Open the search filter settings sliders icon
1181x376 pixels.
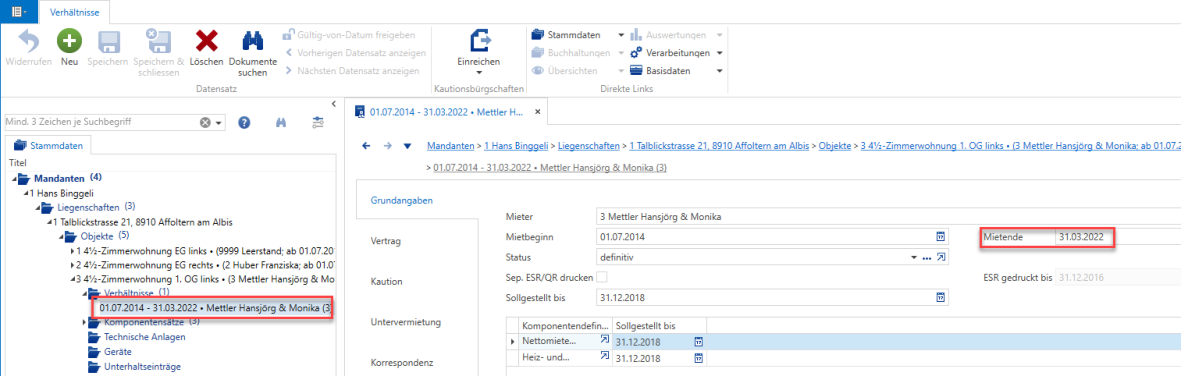tap(319, 123)
